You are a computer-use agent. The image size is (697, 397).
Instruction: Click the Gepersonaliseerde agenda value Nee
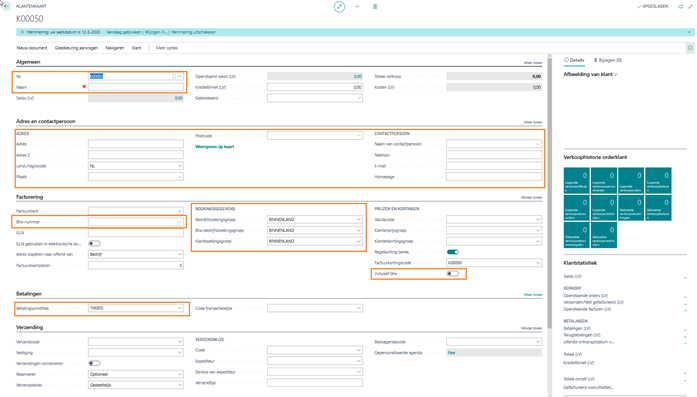click(x=451, y=353)
